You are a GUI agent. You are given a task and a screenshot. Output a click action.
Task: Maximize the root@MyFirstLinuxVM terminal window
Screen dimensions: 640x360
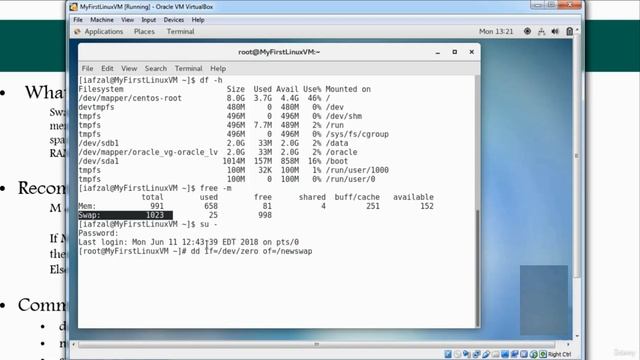455,52
